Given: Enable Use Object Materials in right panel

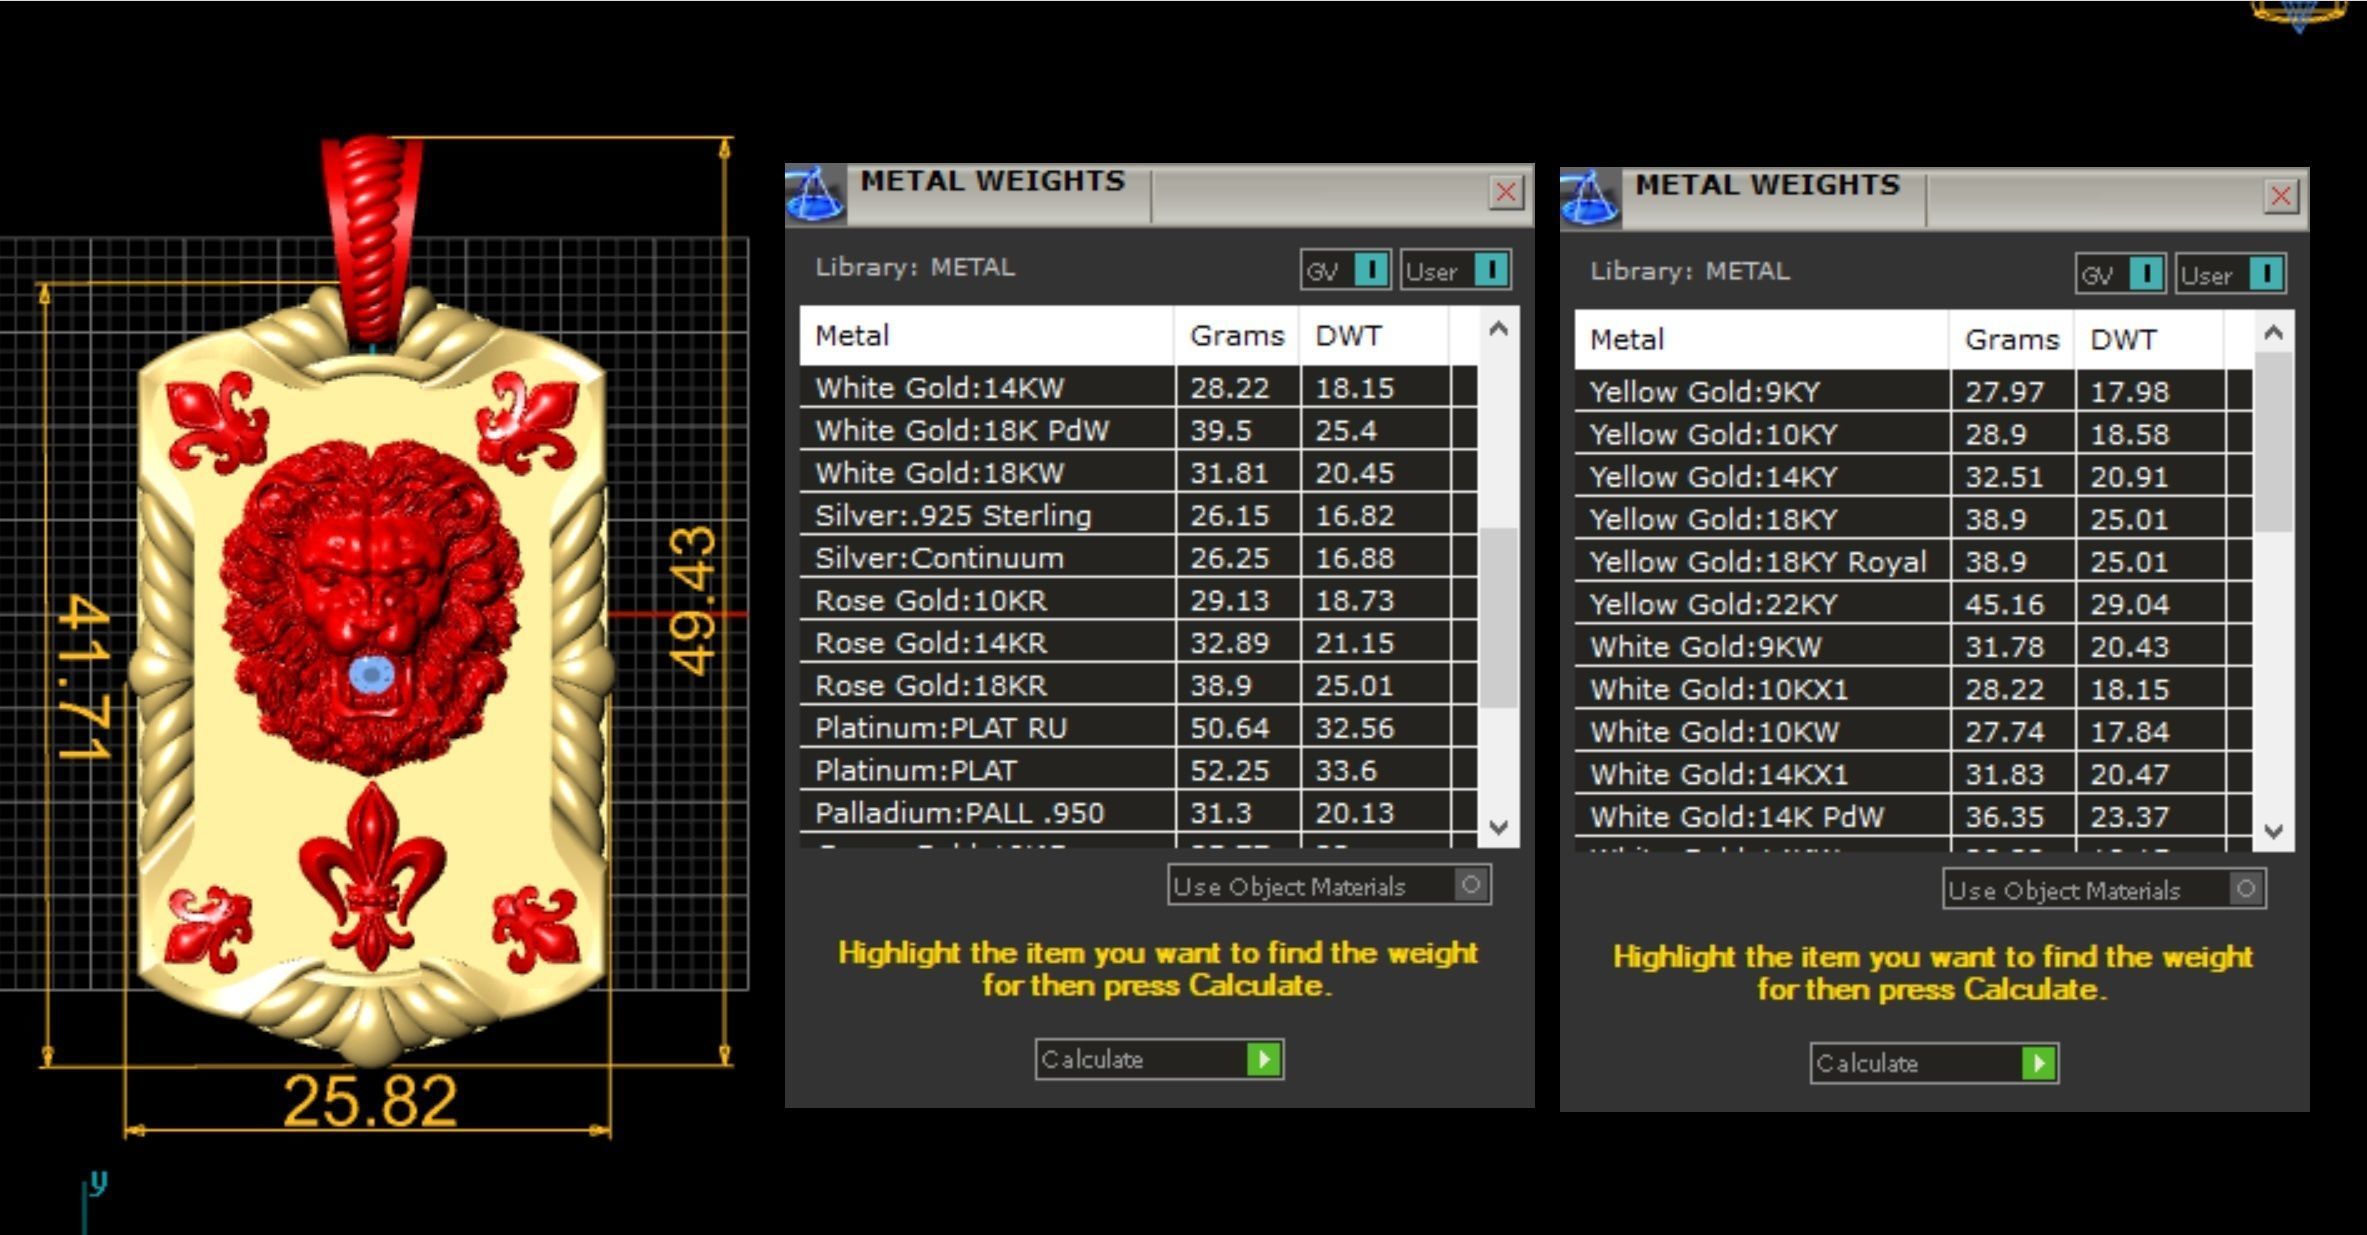Looking at the screenshot, I should [x=2245, y=889].
